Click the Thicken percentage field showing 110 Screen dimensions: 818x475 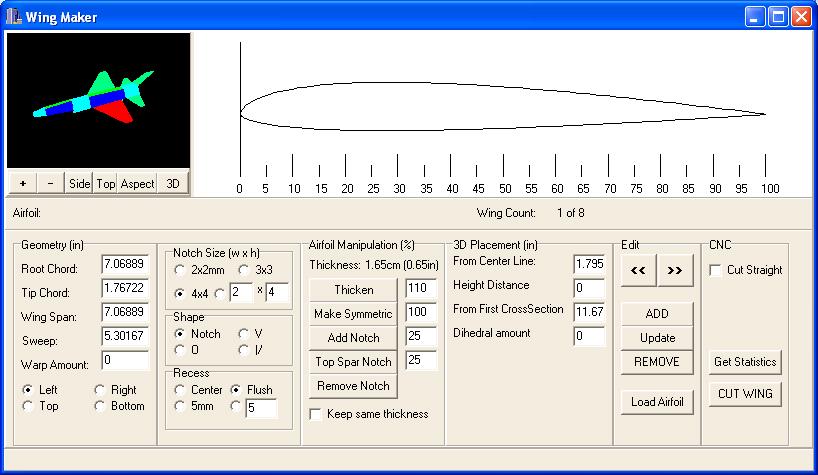tap(421, 288)
